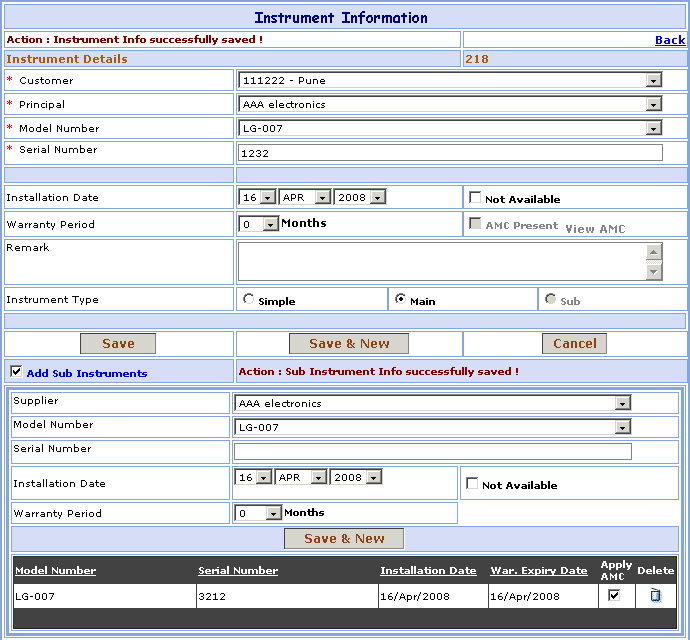Image resolution: width=690 pixels, height=640 pixels.
Task: Expand the Principal dropdown list
Action: pos(653,104)
